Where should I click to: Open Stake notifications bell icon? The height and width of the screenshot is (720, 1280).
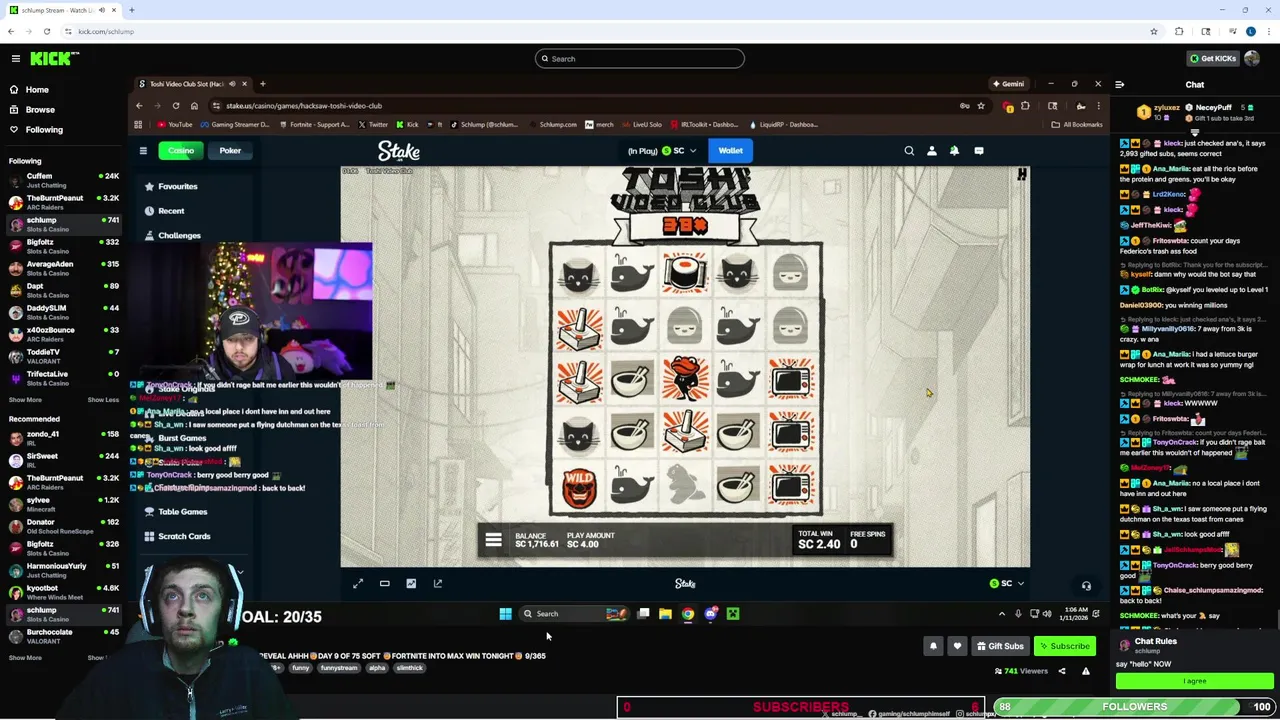(x=954, y=151)
